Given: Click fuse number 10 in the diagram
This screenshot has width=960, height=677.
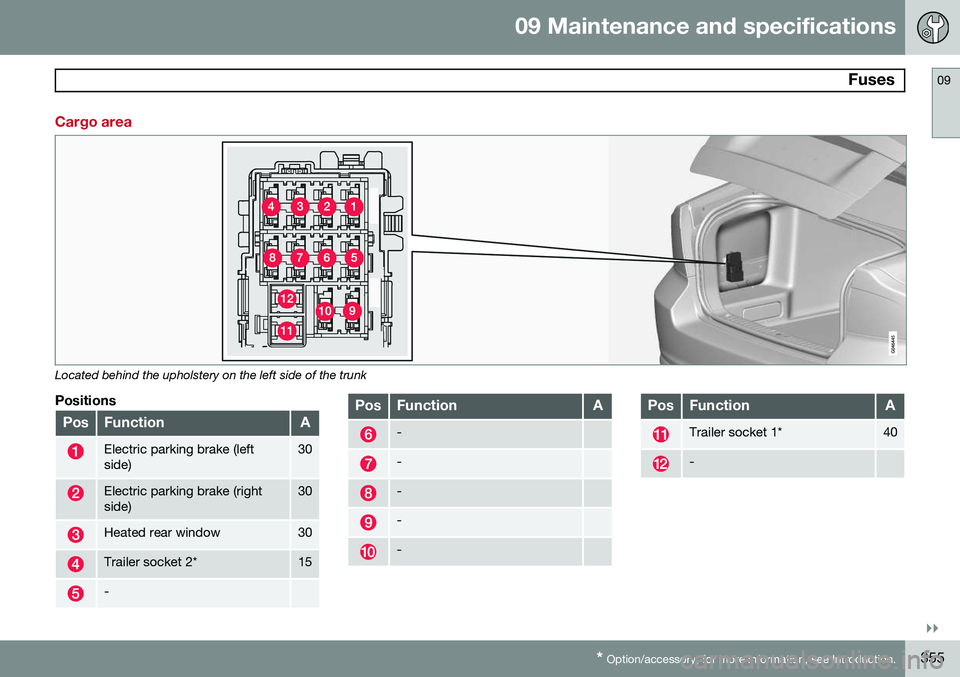Looking at the screenshot, I should 324,311.
